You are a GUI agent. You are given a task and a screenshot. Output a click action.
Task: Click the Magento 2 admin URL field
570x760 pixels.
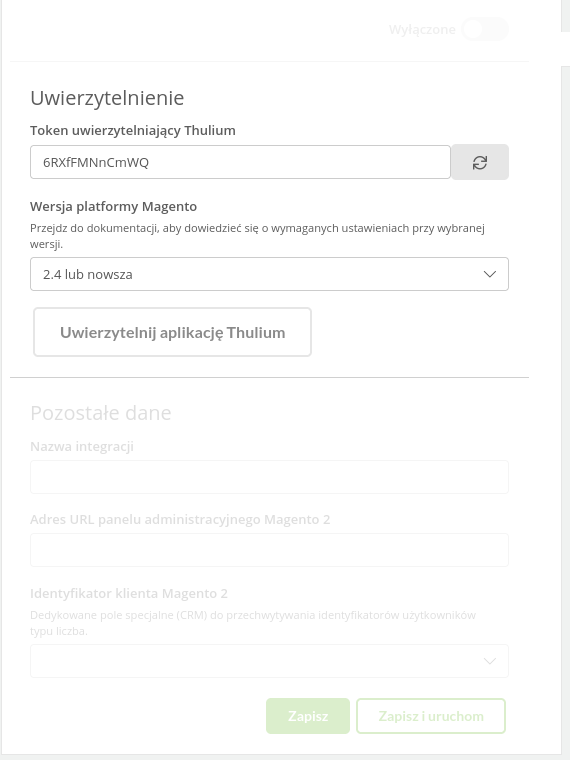point(269,550)
